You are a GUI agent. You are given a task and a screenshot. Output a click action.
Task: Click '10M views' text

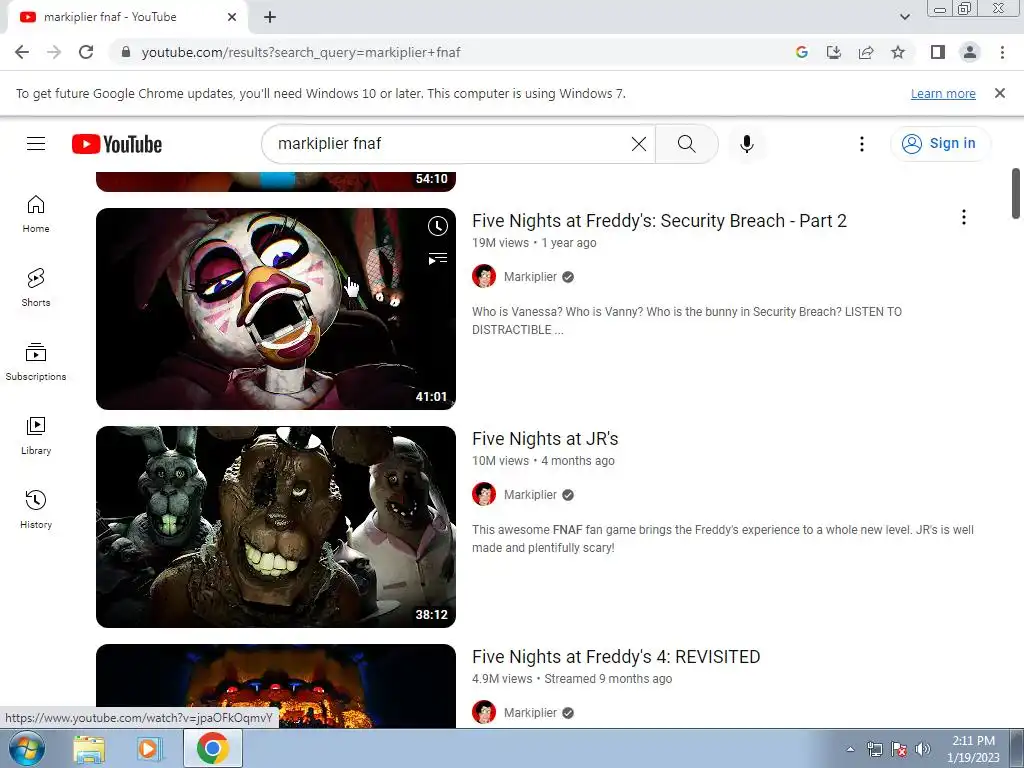click(x=500, y=461)
